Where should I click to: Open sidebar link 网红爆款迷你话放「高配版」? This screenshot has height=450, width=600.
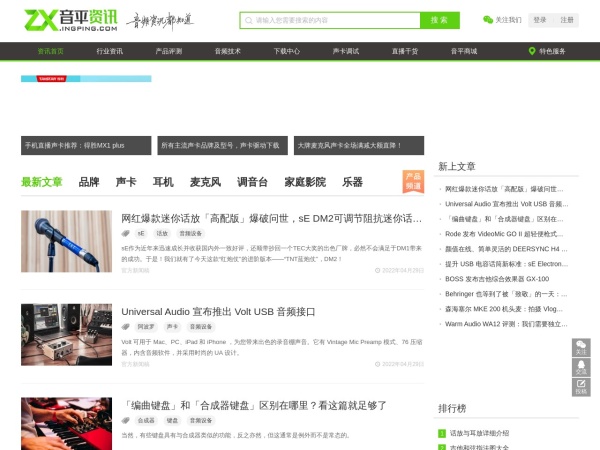click(504, 189)
